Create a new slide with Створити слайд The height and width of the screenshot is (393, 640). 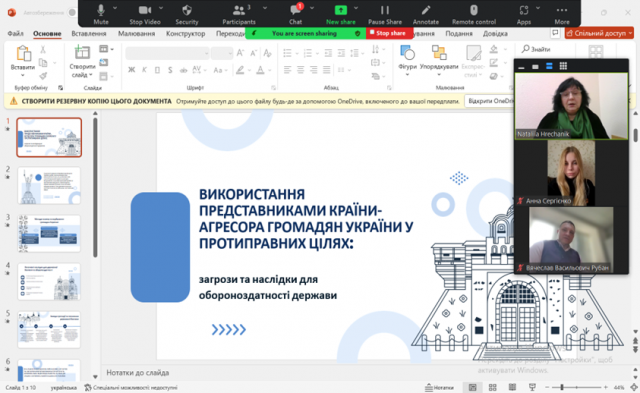[x=82, y=61]
